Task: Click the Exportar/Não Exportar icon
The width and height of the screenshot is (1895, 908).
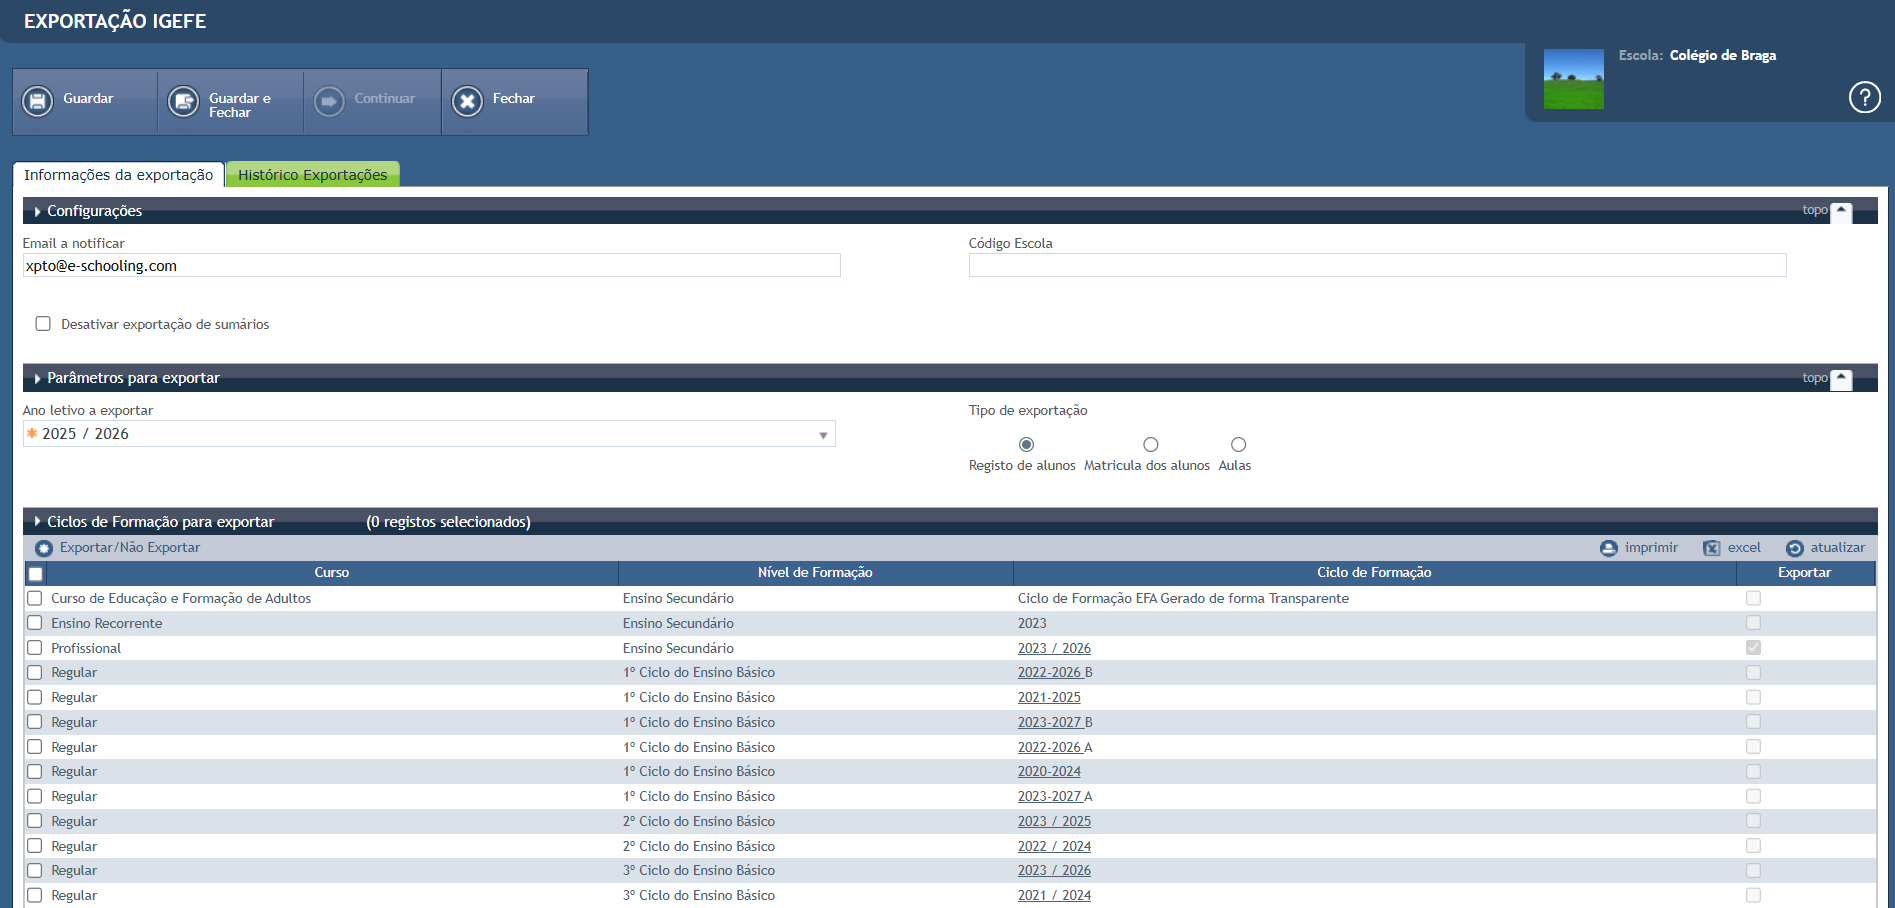Action: pos(44,548)
